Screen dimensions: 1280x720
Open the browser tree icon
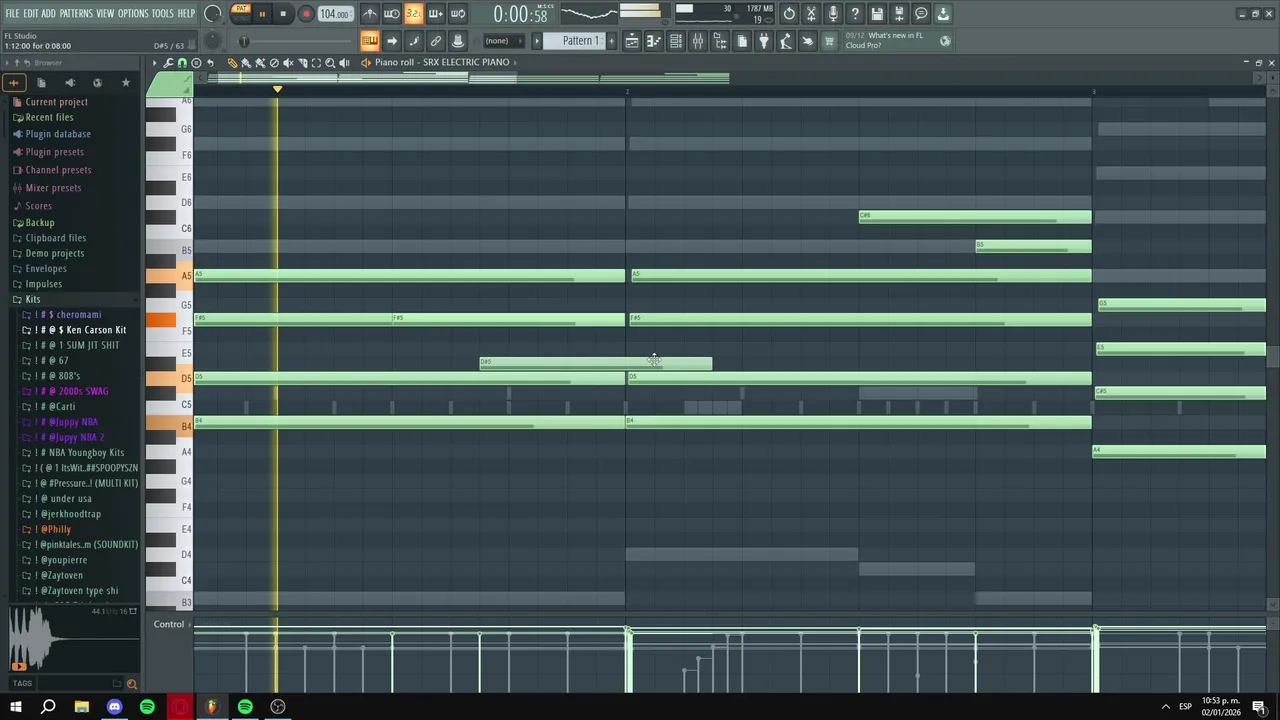pyautogui.click(x=720, y=41)
